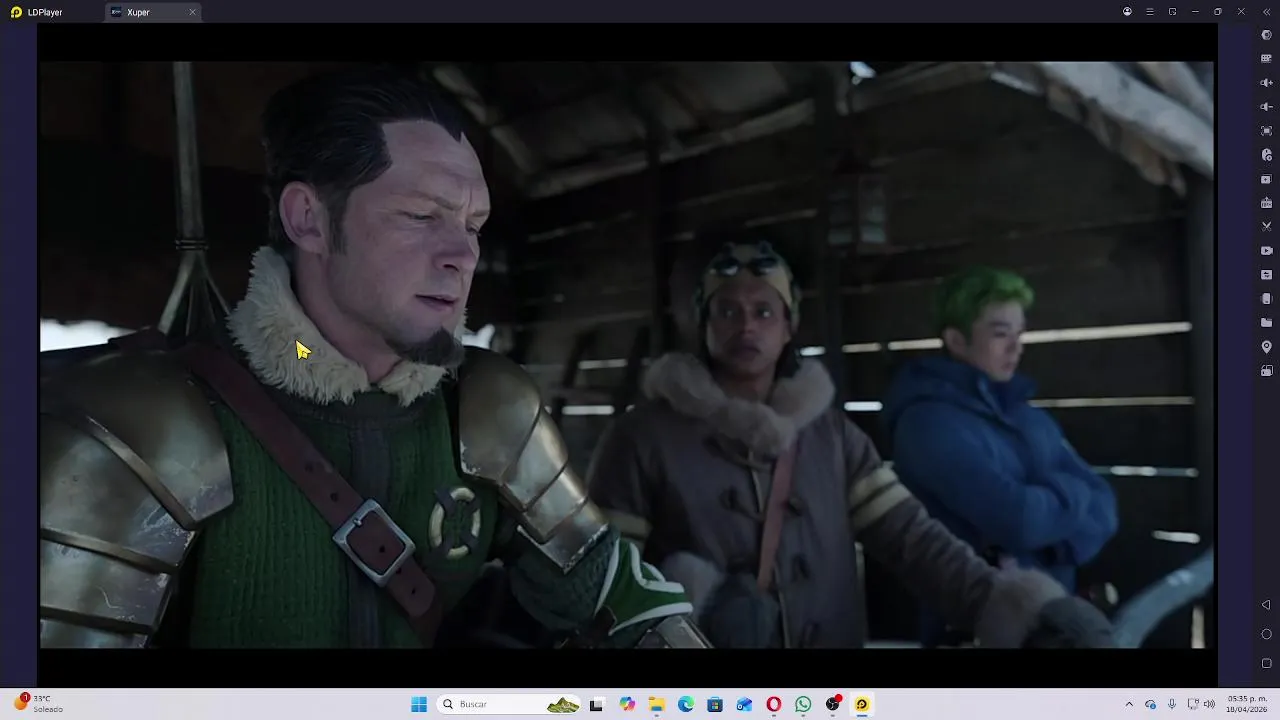
Task: Minimize the LDPlayer window
Action: (x=1195, y=12)
